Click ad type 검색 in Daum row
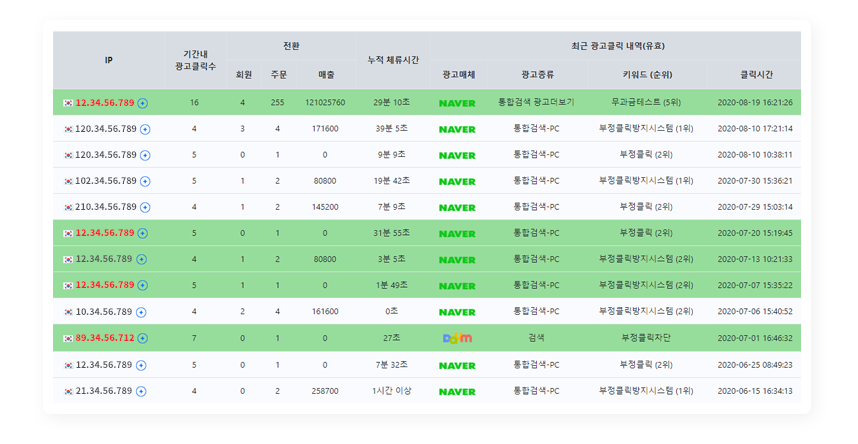The image size is (858, 444). click(x=536, y=338)
